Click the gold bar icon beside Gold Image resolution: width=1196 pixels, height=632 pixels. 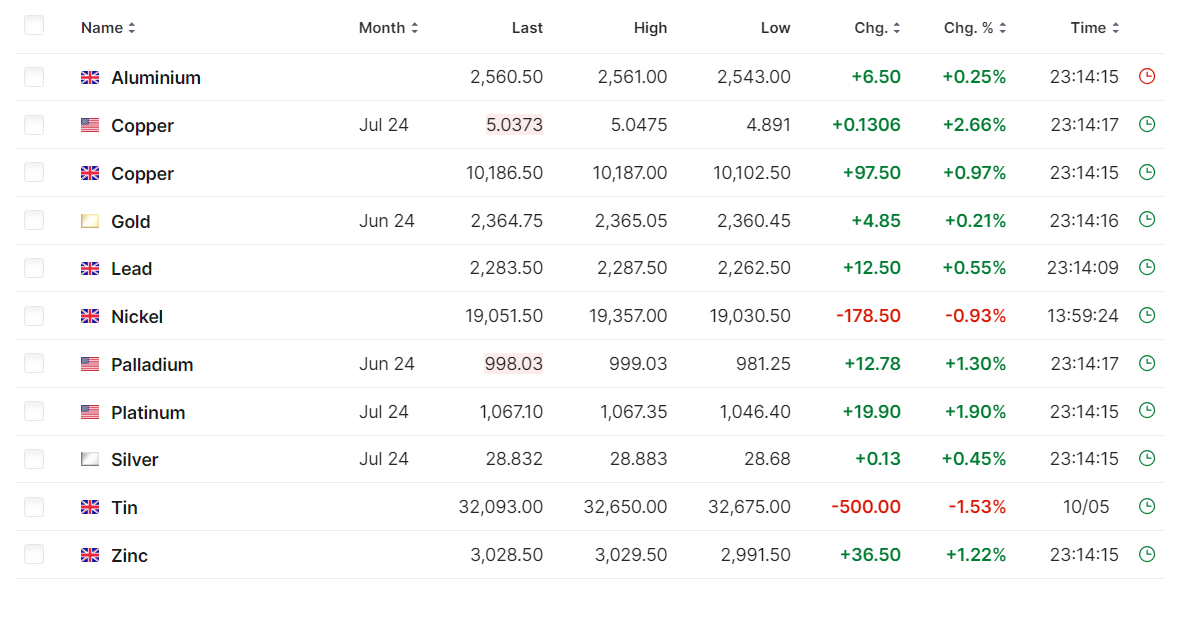pos(90,221)
